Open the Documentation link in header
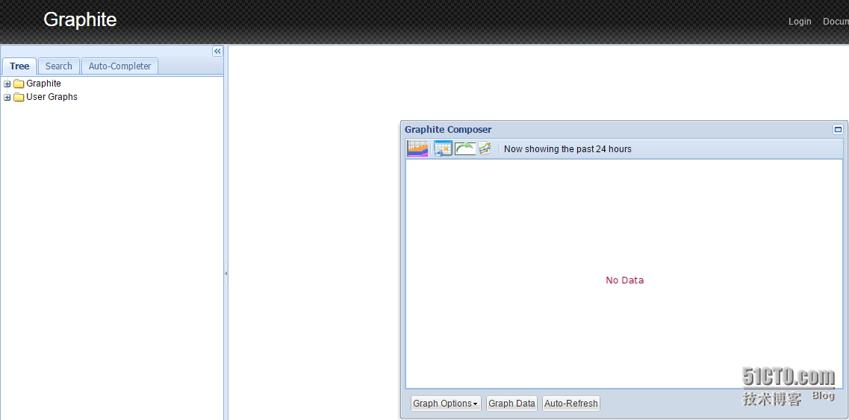Viewport: 849px width, 420px height. 835,22
